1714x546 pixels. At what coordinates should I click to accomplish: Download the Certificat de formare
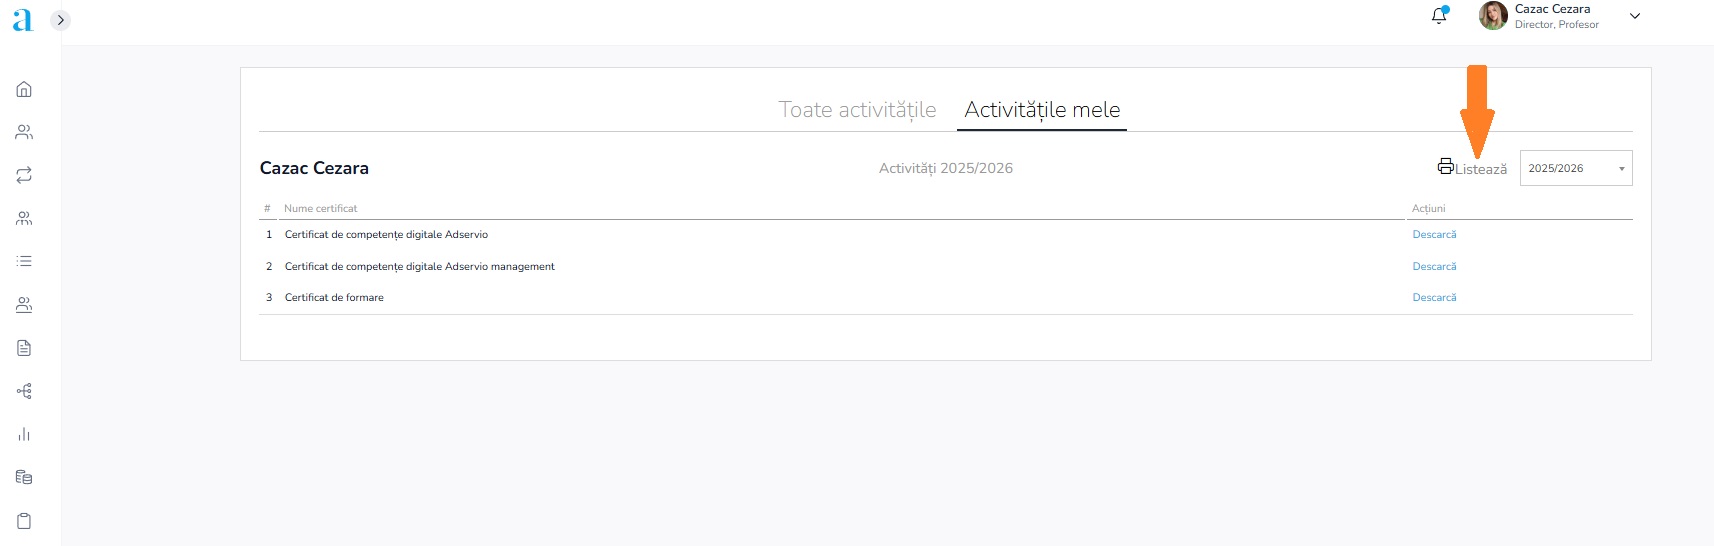click(x=1434, y=298)
